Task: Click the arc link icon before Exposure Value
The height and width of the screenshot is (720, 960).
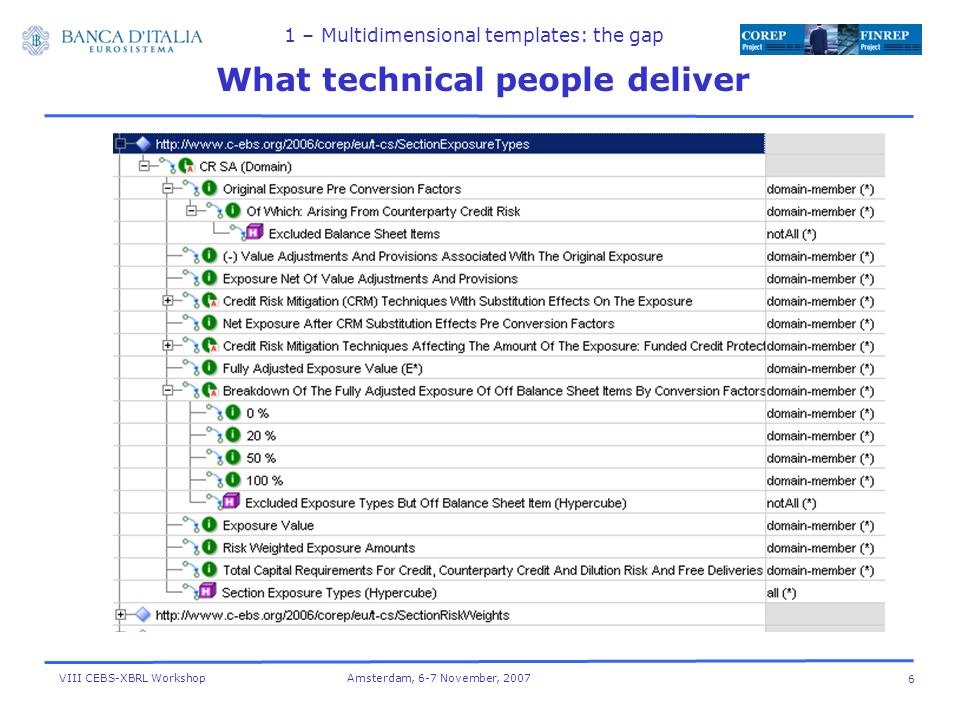Action: (191, 524)
